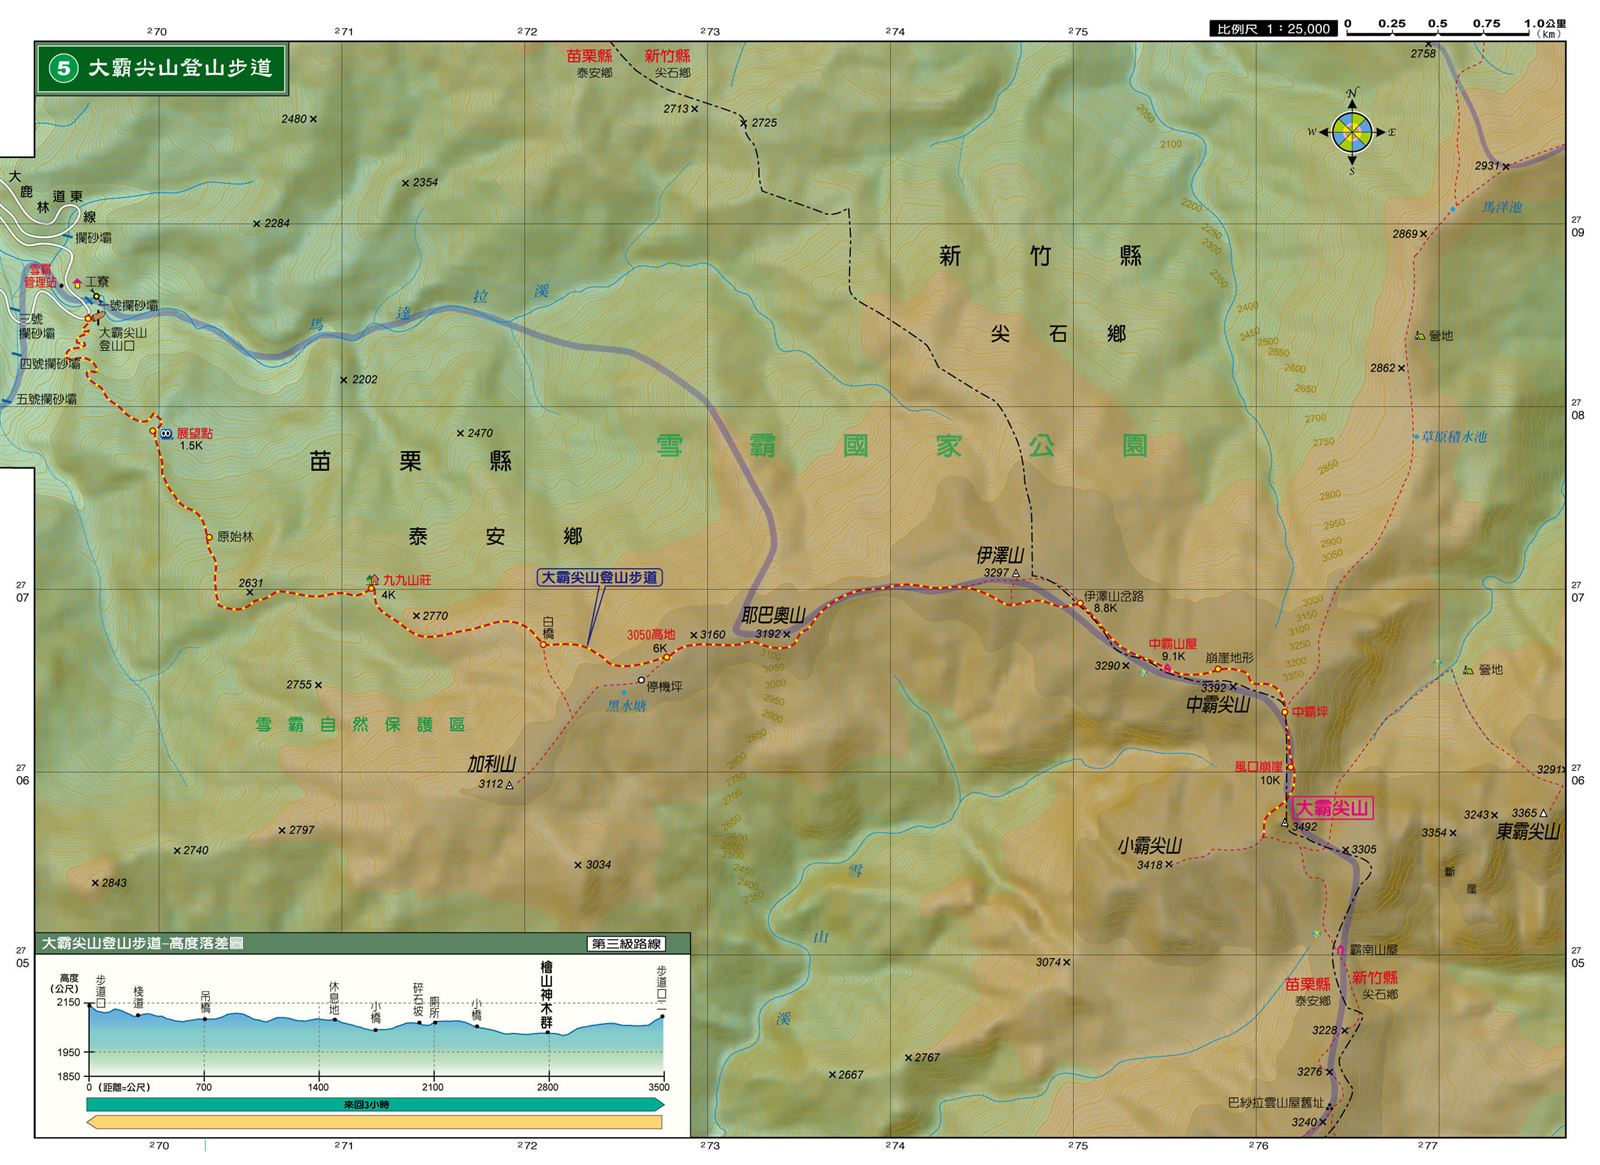Select the 九九山莊 hut icon
This screenshot has height=1165, width=1600.
373,579
